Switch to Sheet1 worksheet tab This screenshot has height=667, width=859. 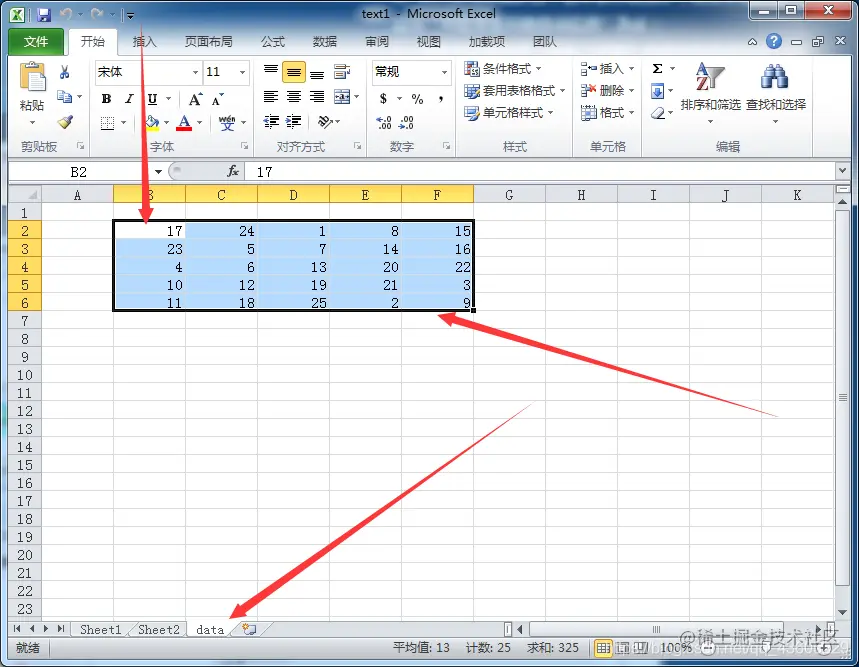pyautogui.click(x=100, y=630)
